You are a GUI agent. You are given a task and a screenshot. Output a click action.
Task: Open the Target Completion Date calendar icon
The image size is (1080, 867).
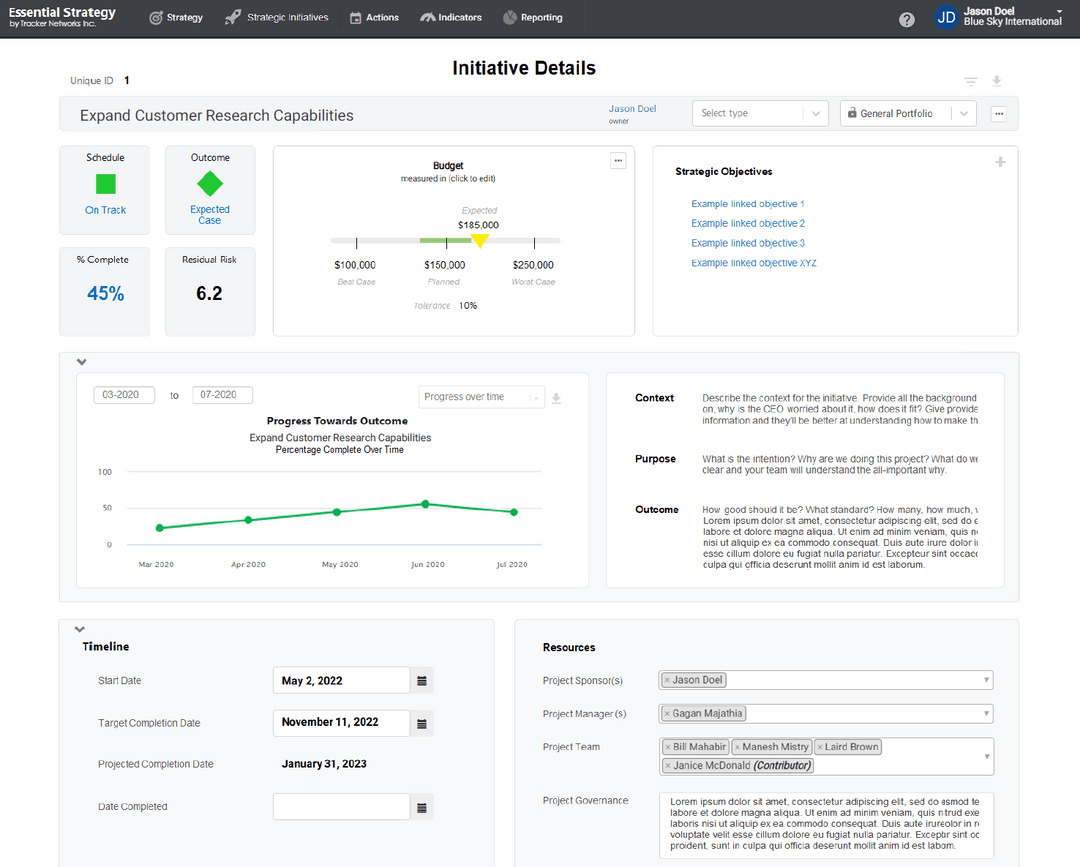(x=421, y=722)
